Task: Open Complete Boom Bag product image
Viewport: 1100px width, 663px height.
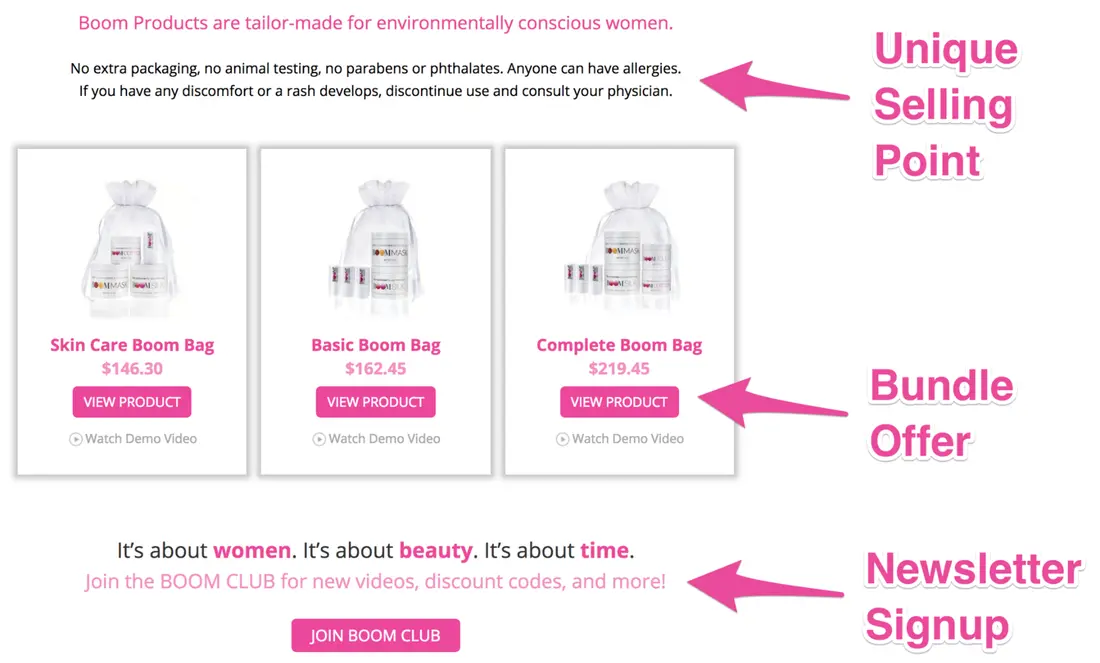Action: pyautogui.click(x=620, y=246)
